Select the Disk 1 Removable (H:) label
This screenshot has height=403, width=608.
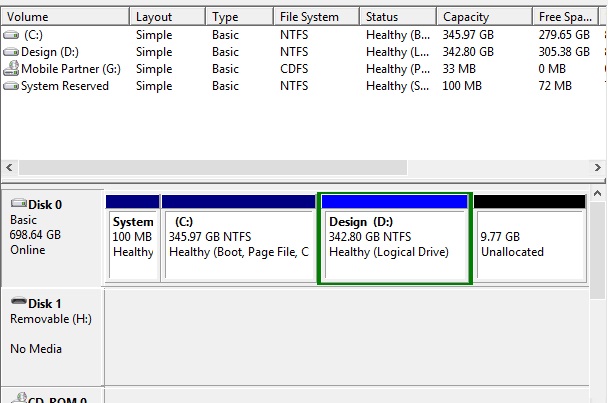coord(52,336)
